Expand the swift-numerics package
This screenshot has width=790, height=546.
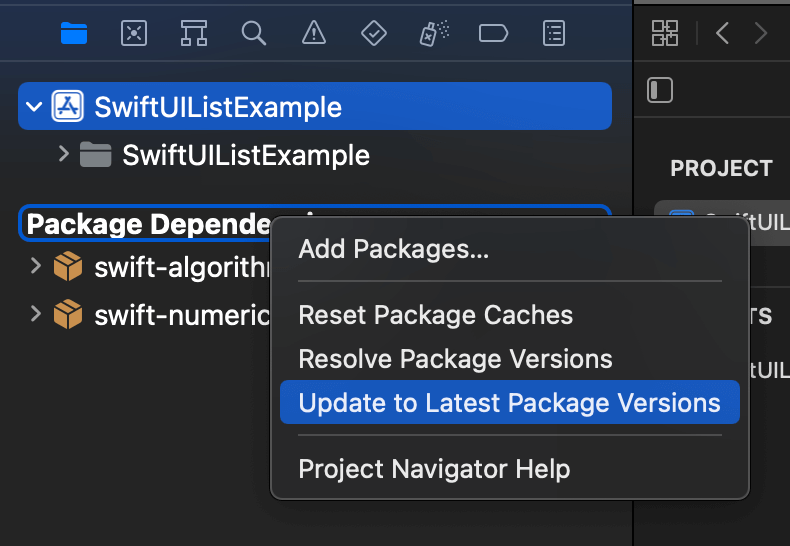tap(36, 315)
